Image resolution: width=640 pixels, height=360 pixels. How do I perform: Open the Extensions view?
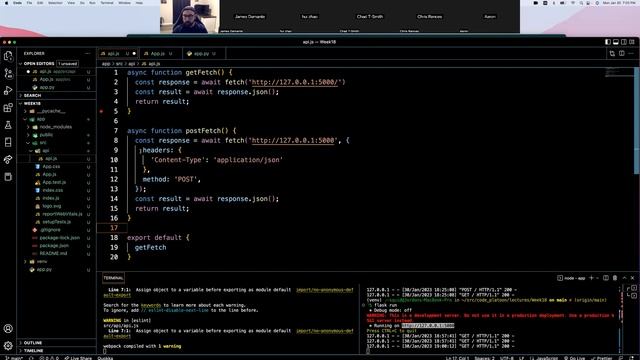[8, 108]
